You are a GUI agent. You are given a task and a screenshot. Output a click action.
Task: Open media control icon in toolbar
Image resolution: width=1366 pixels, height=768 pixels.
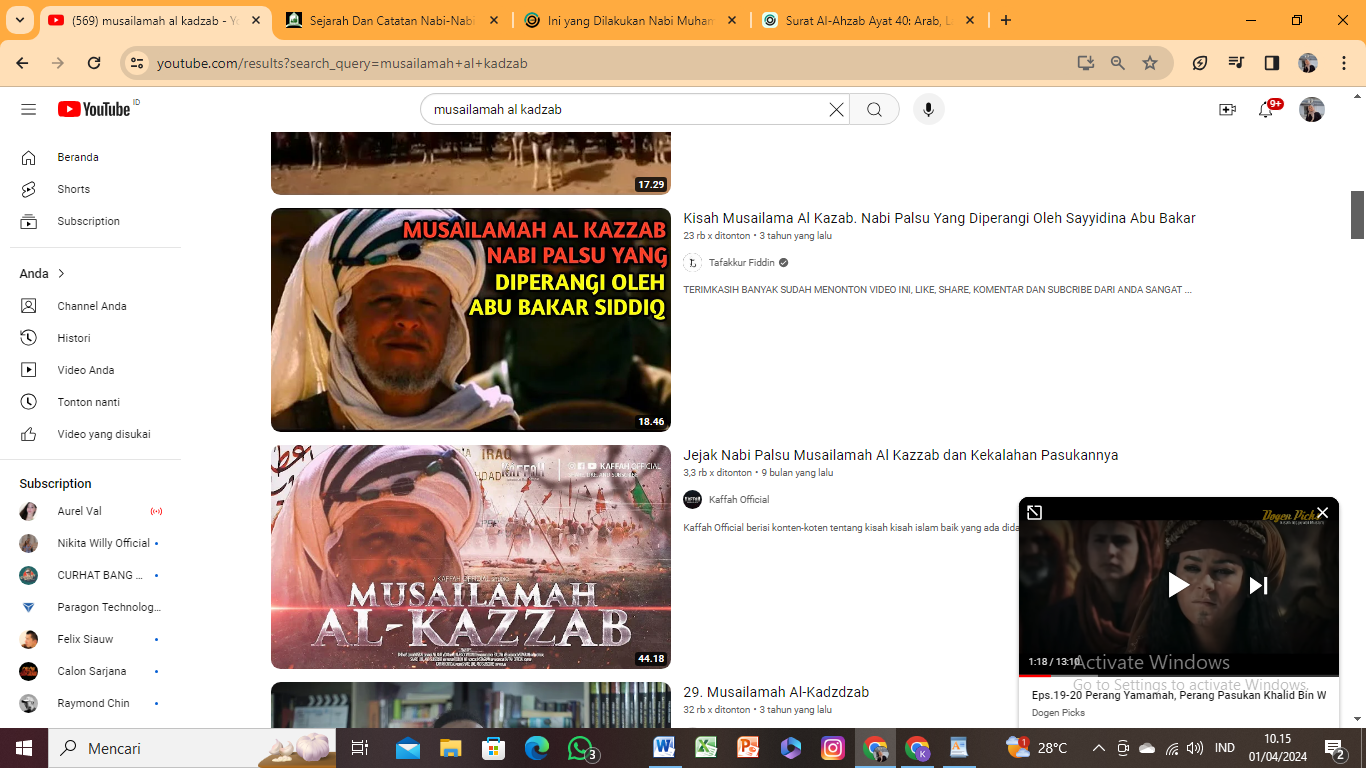click(1236, 63)
